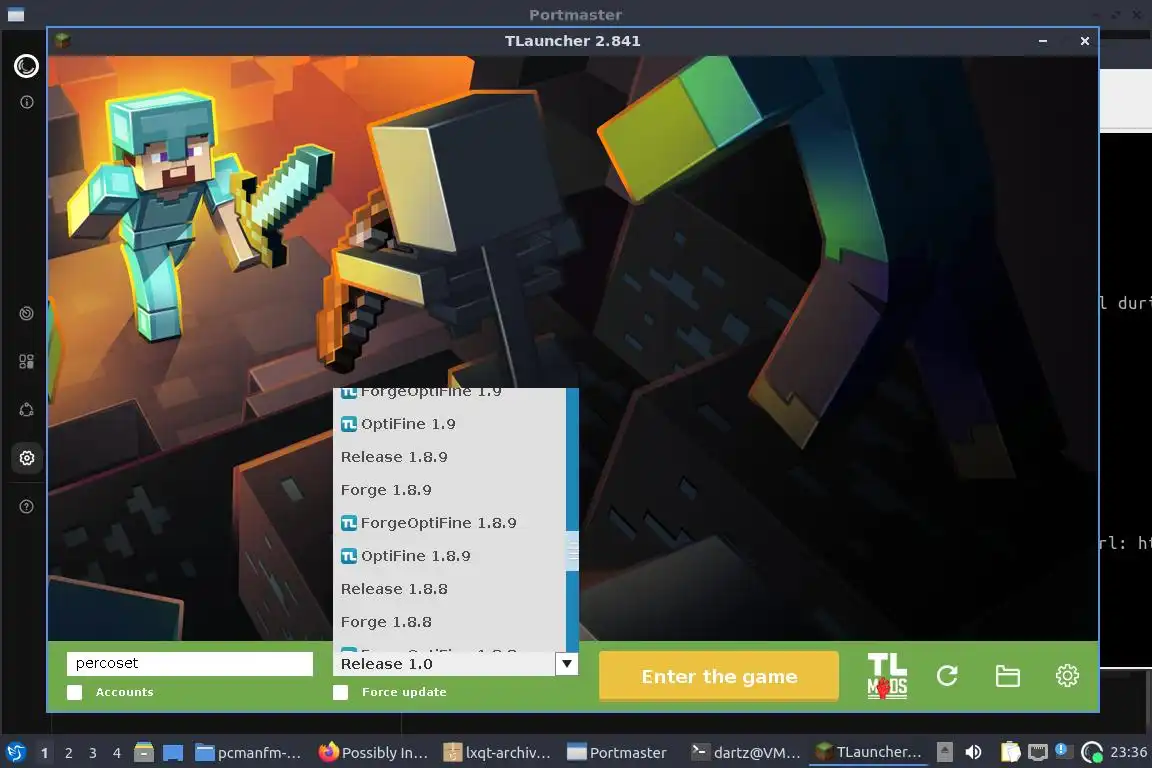Click the blue notification tray icon
This screenshot has height=768, width=1152.
pyautogui.click(x=1061, y=749)
